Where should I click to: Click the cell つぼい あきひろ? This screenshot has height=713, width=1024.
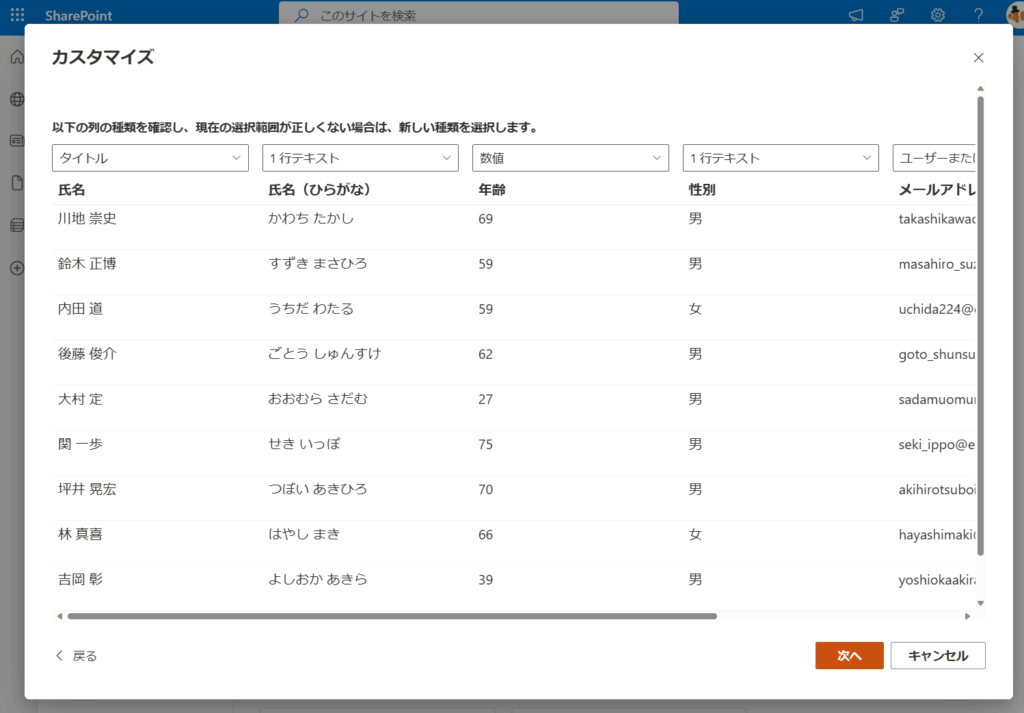318,489
